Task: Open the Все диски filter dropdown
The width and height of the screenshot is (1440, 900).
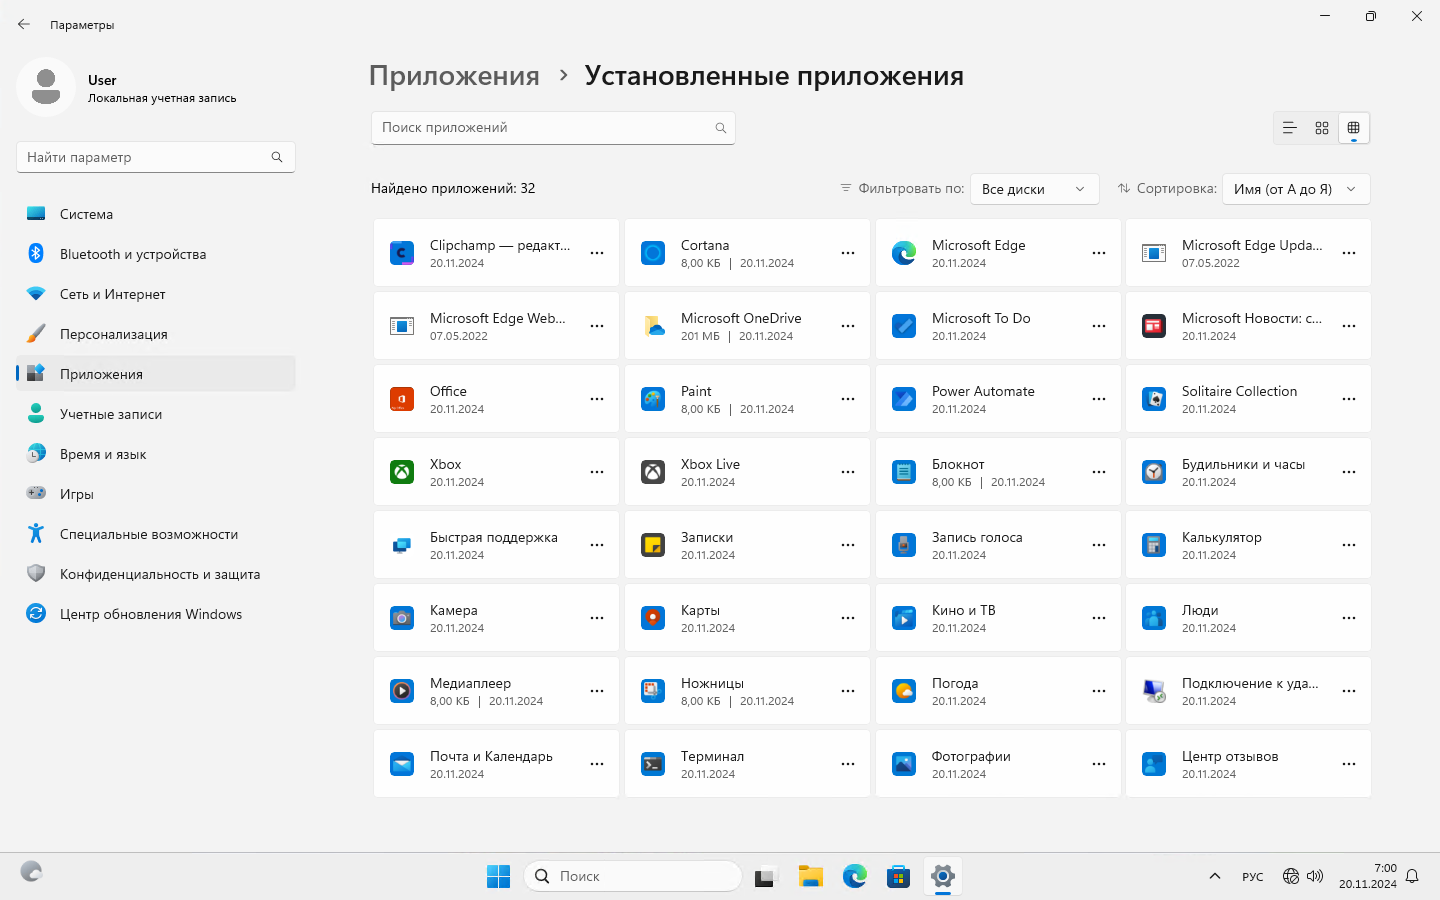Action: click(x=1035, y=189)
